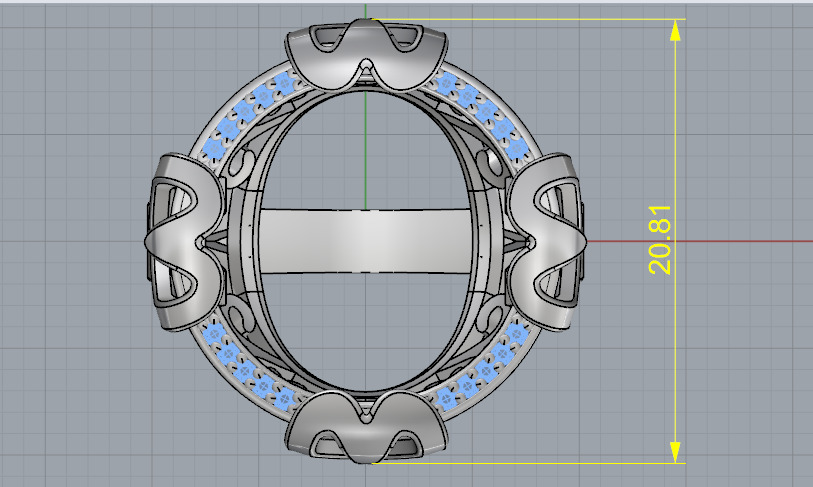Select the 20.81 dimension text

660,240
